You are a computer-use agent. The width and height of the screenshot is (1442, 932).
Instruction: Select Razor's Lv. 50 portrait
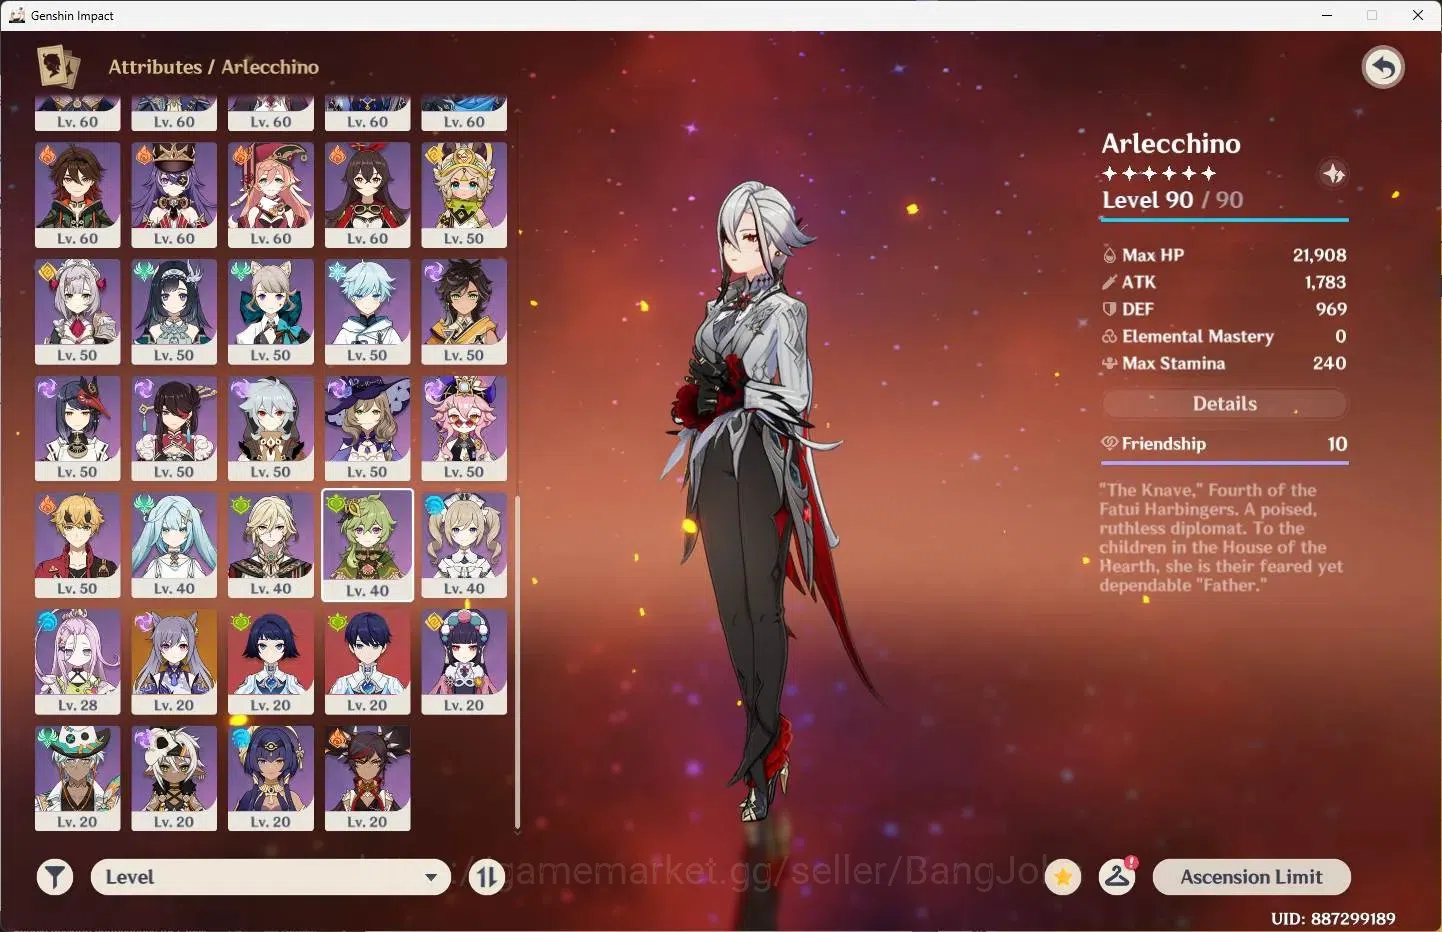[271, 429]
